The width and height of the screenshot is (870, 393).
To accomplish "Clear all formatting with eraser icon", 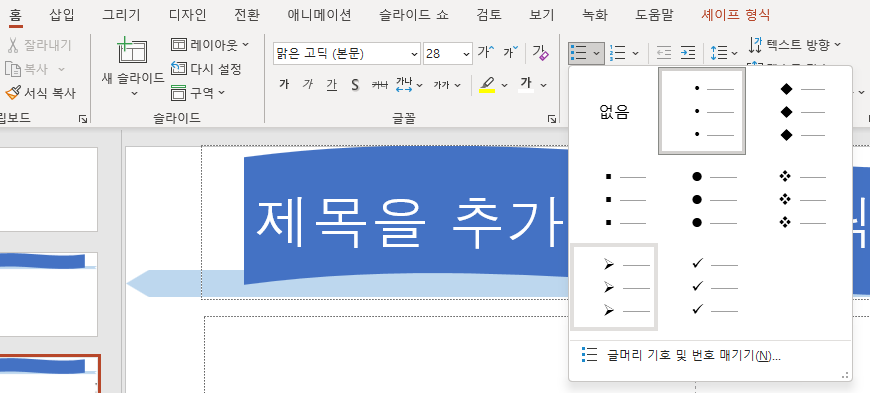I will coord(540,53).
